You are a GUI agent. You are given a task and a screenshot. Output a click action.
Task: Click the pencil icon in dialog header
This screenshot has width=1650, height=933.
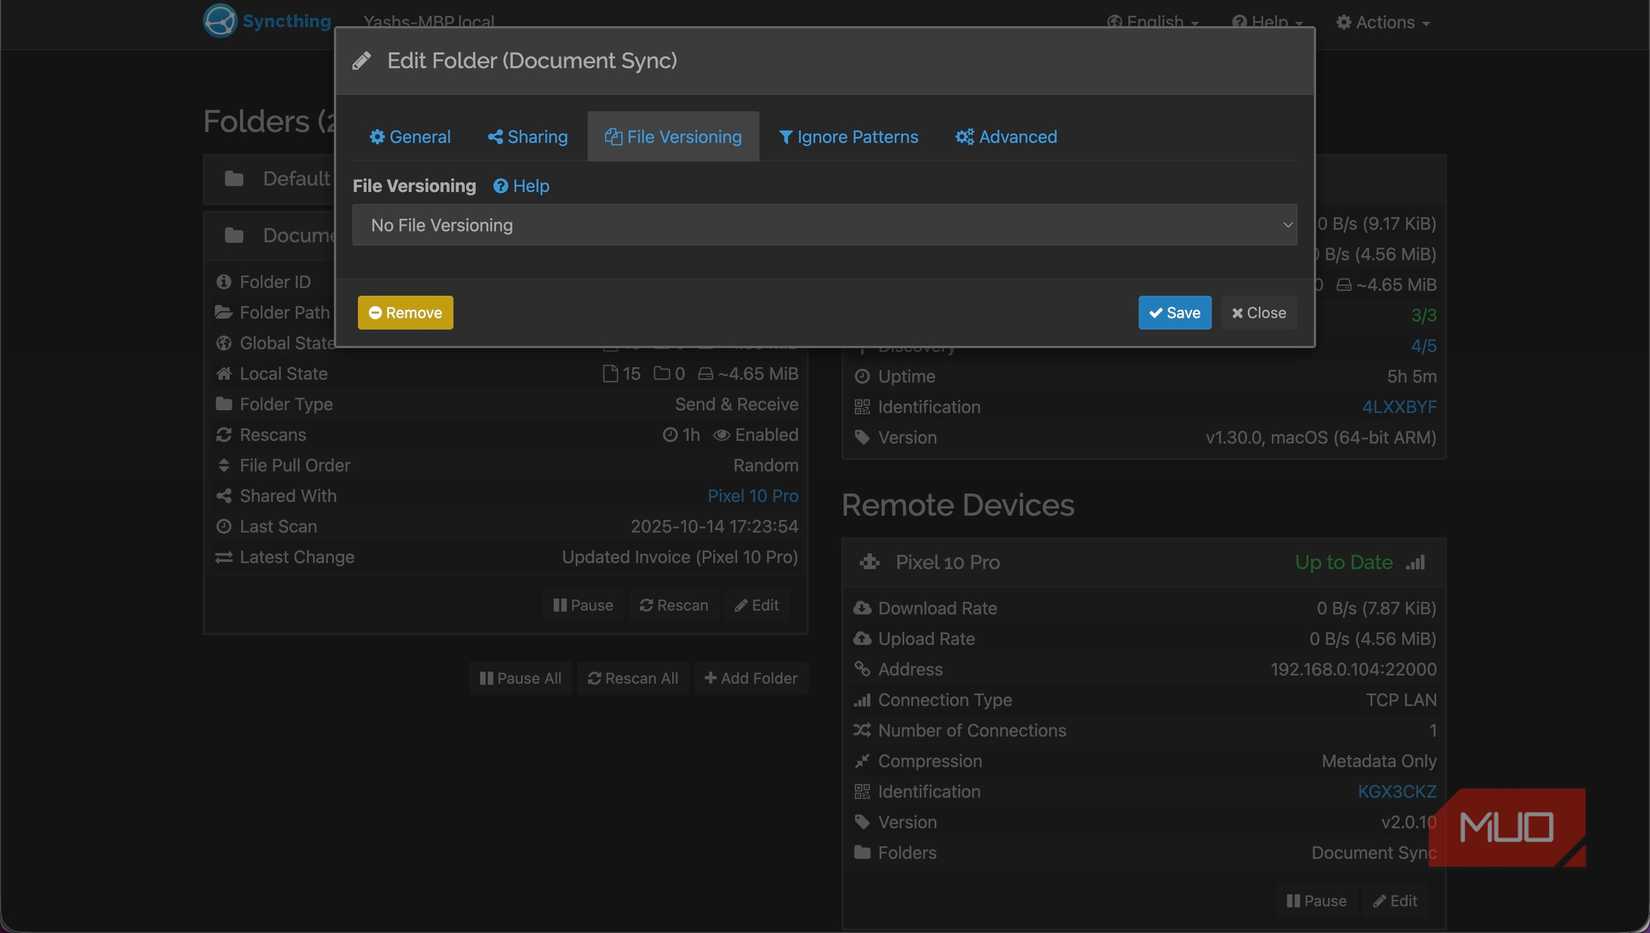(x=362, y=61)
